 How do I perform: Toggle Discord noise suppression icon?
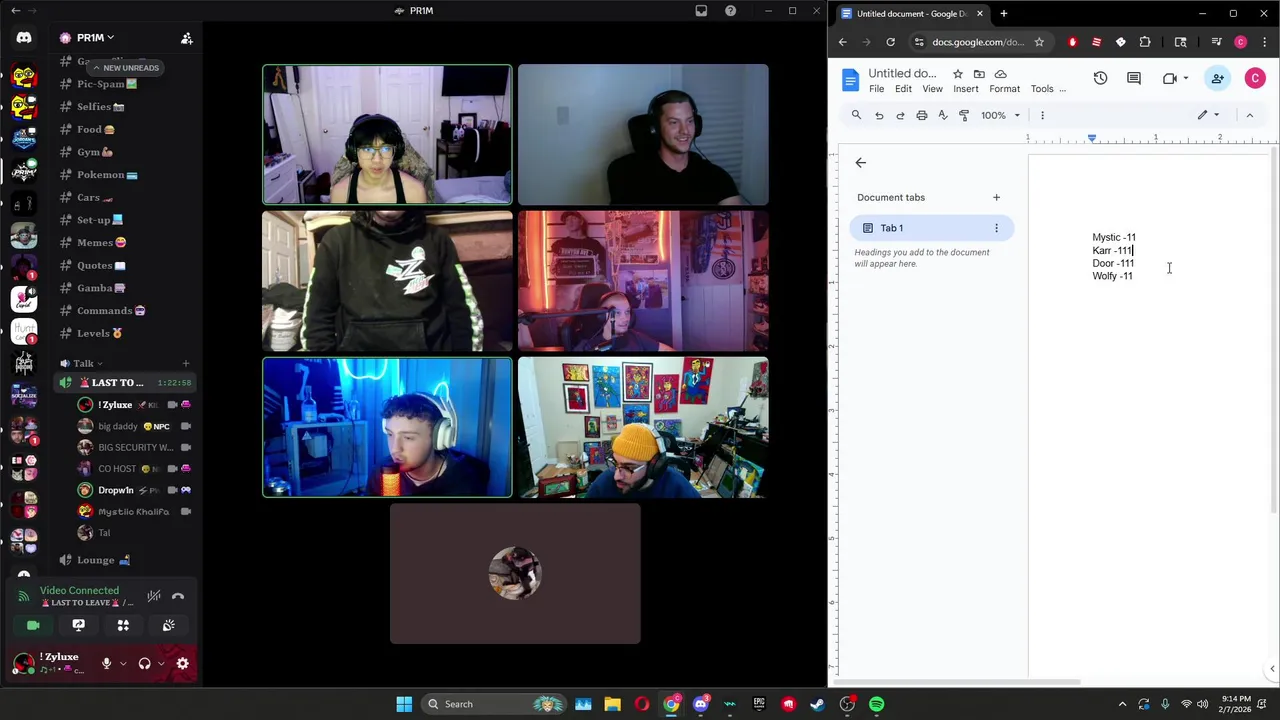[153, 596]
